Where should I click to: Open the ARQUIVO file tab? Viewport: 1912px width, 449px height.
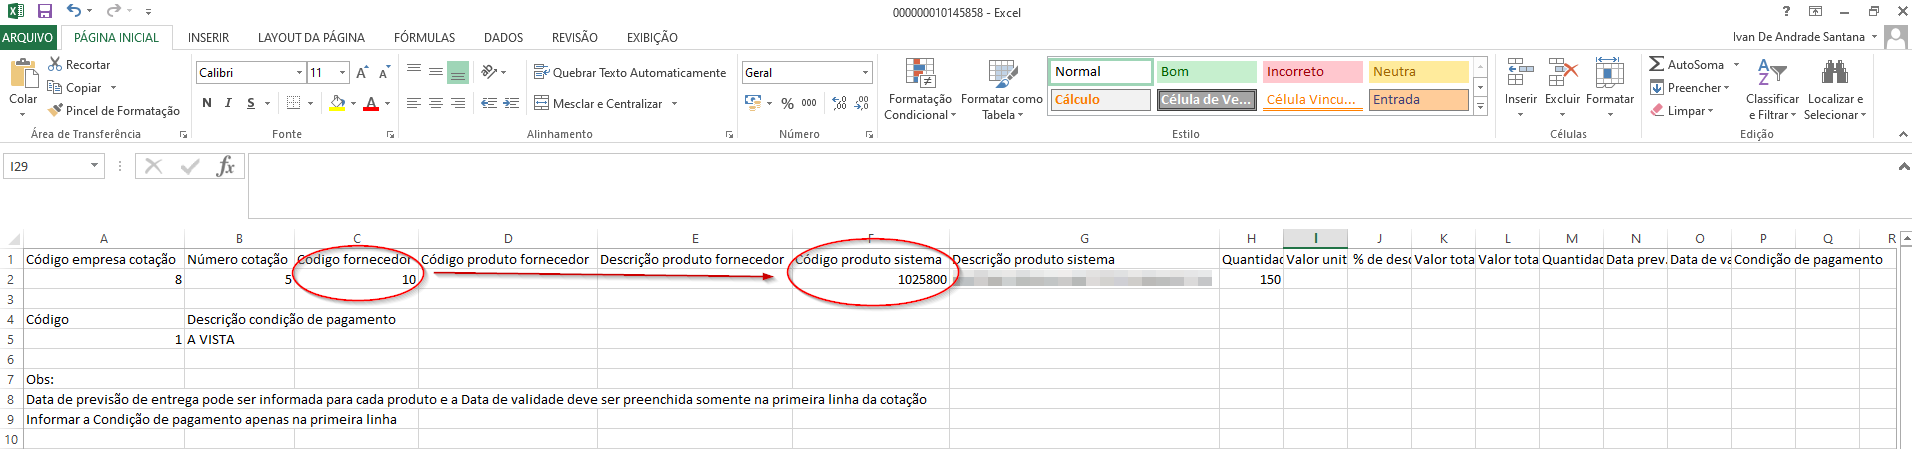(28, 38)
